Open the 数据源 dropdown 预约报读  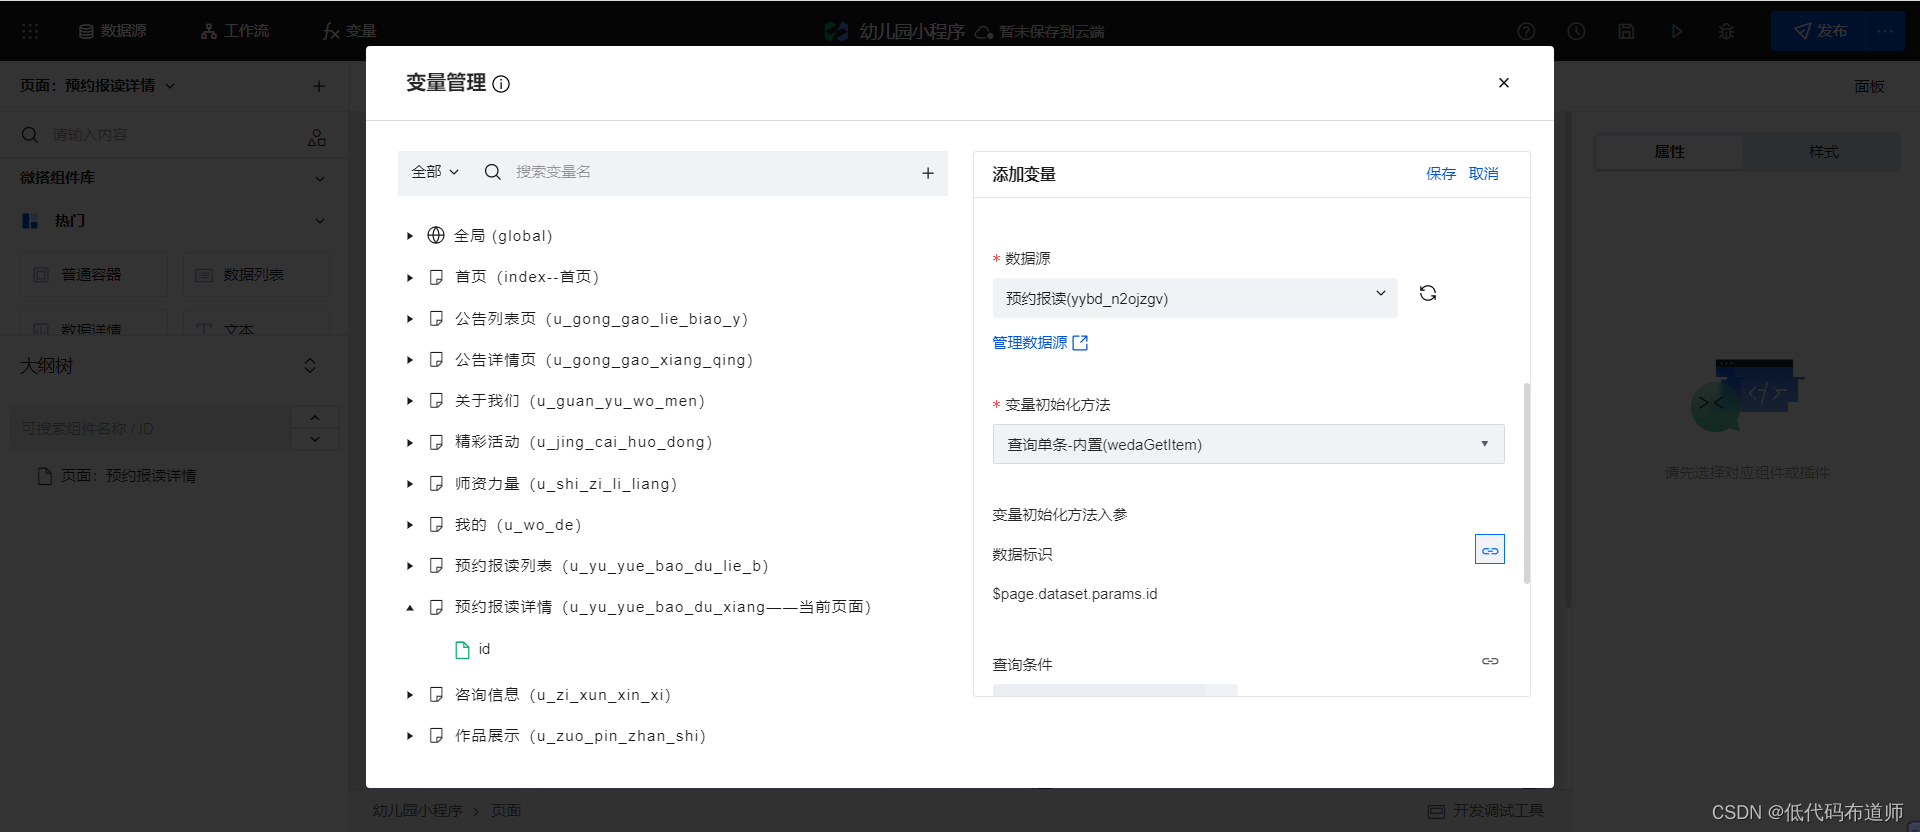(x=1195, y=298)
